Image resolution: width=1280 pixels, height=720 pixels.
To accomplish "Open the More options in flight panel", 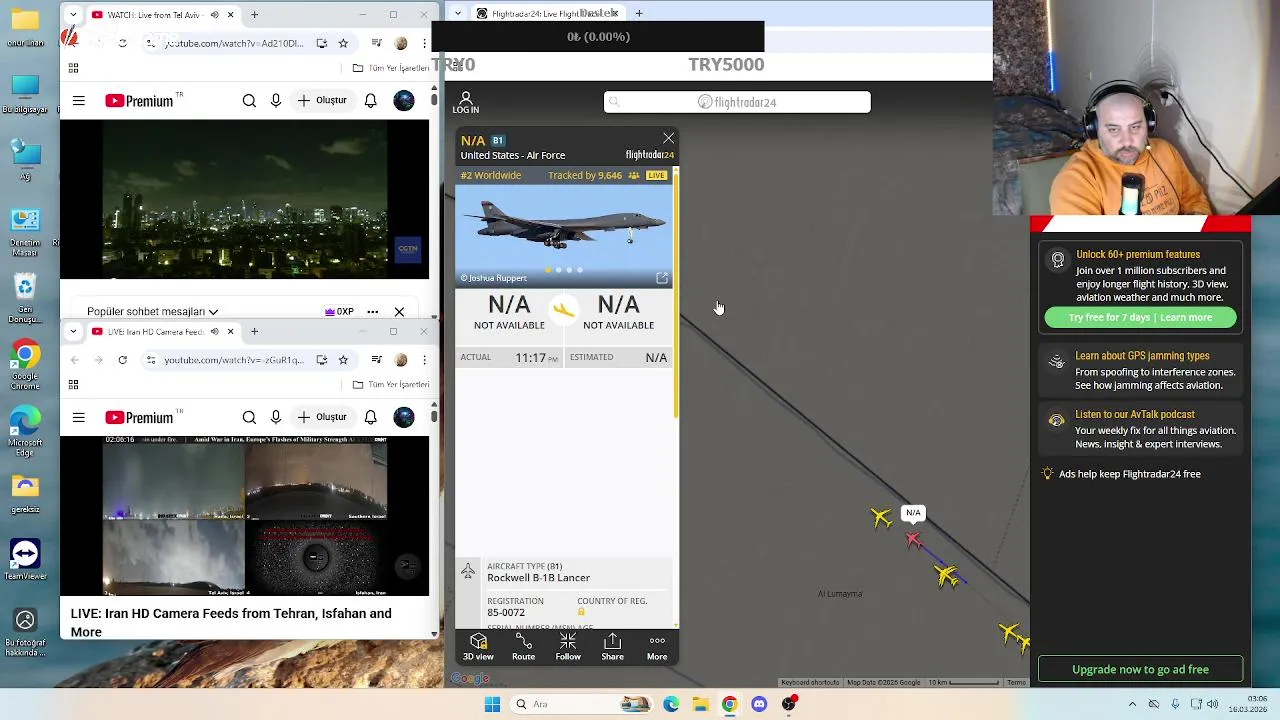I will tap(657, 646).
